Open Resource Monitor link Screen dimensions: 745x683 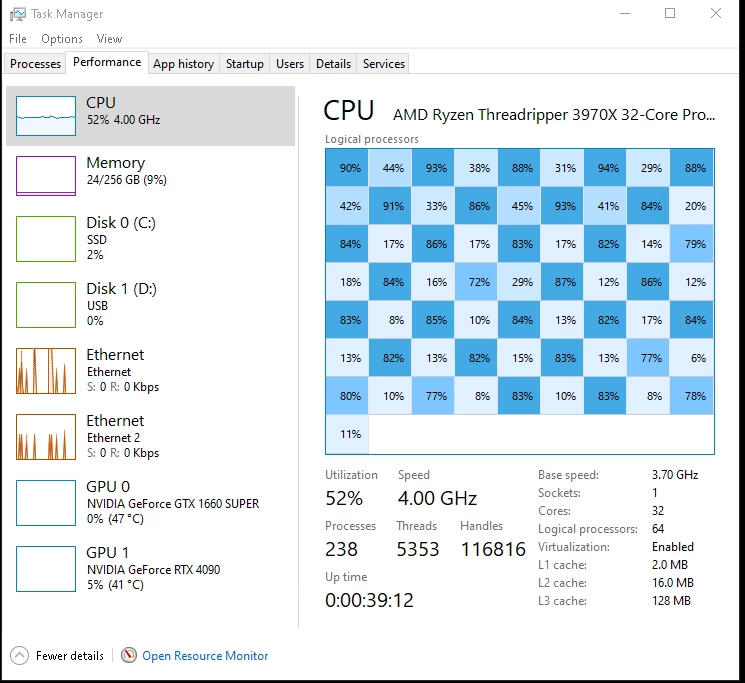coord(205,656)
